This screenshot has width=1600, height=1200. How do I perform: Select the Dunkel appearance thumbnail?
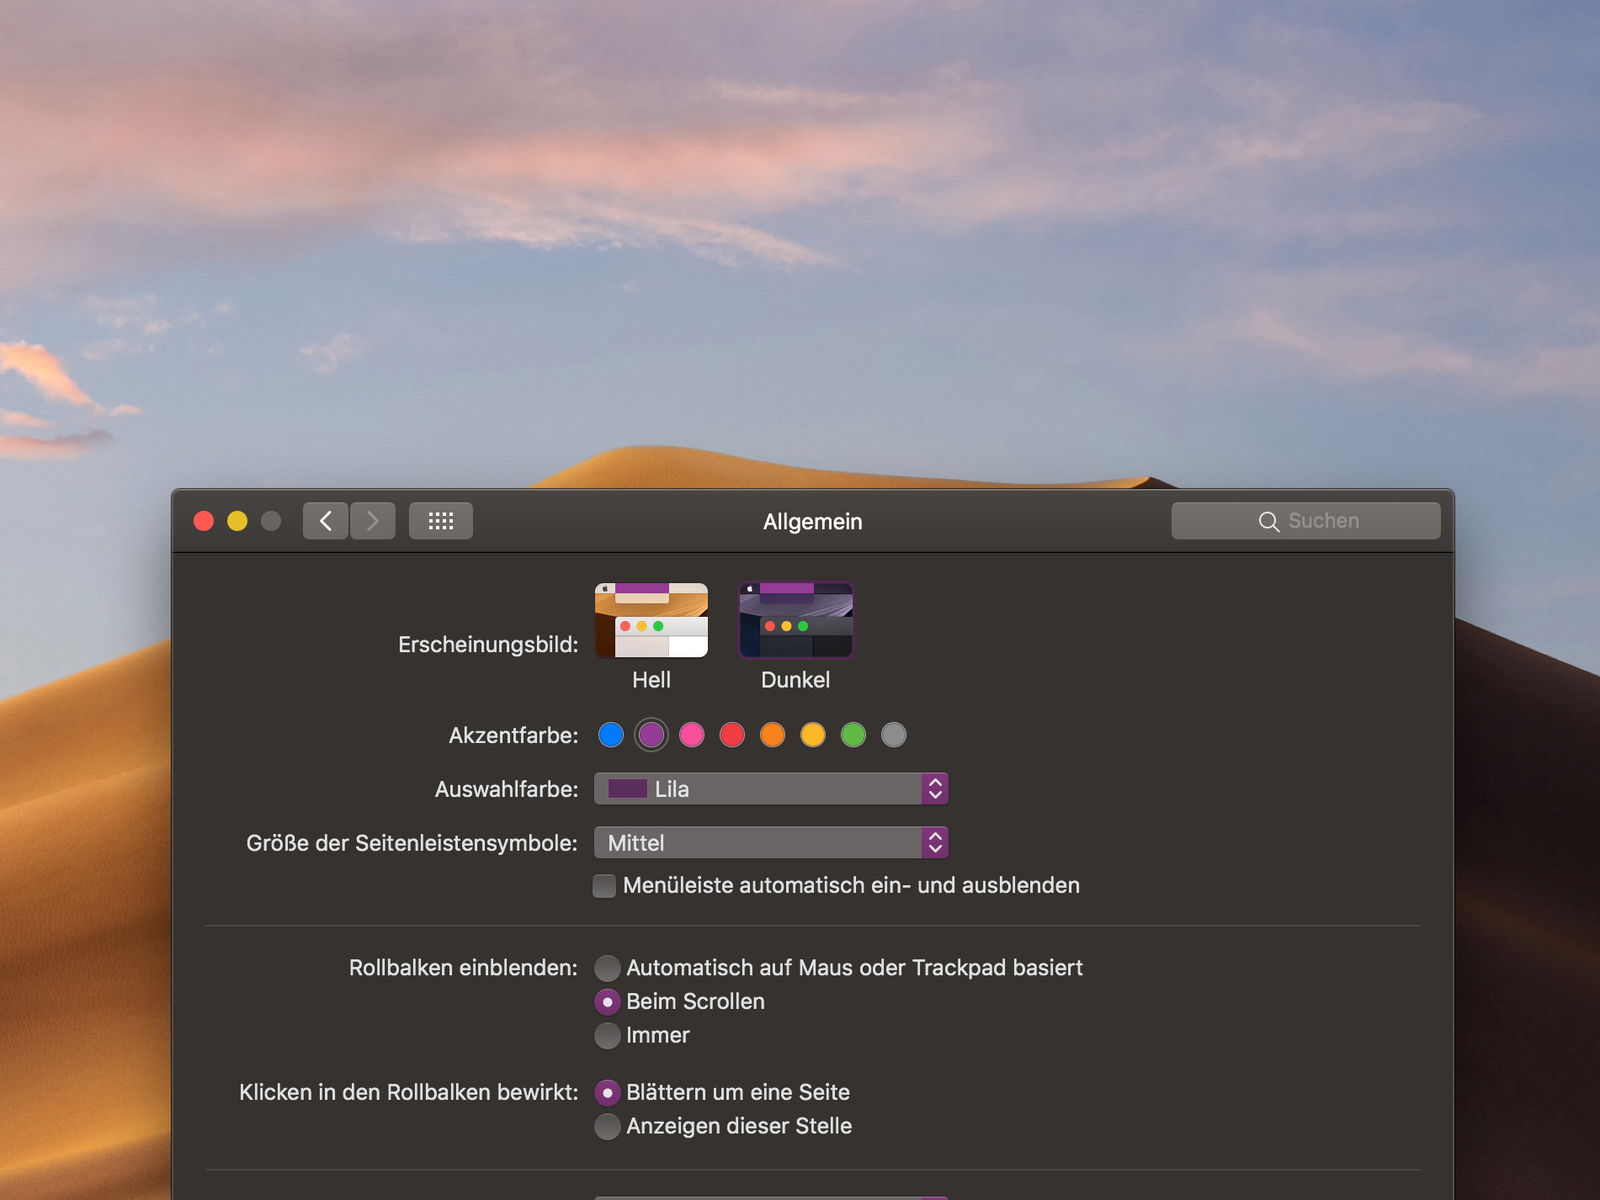(796, 620)
